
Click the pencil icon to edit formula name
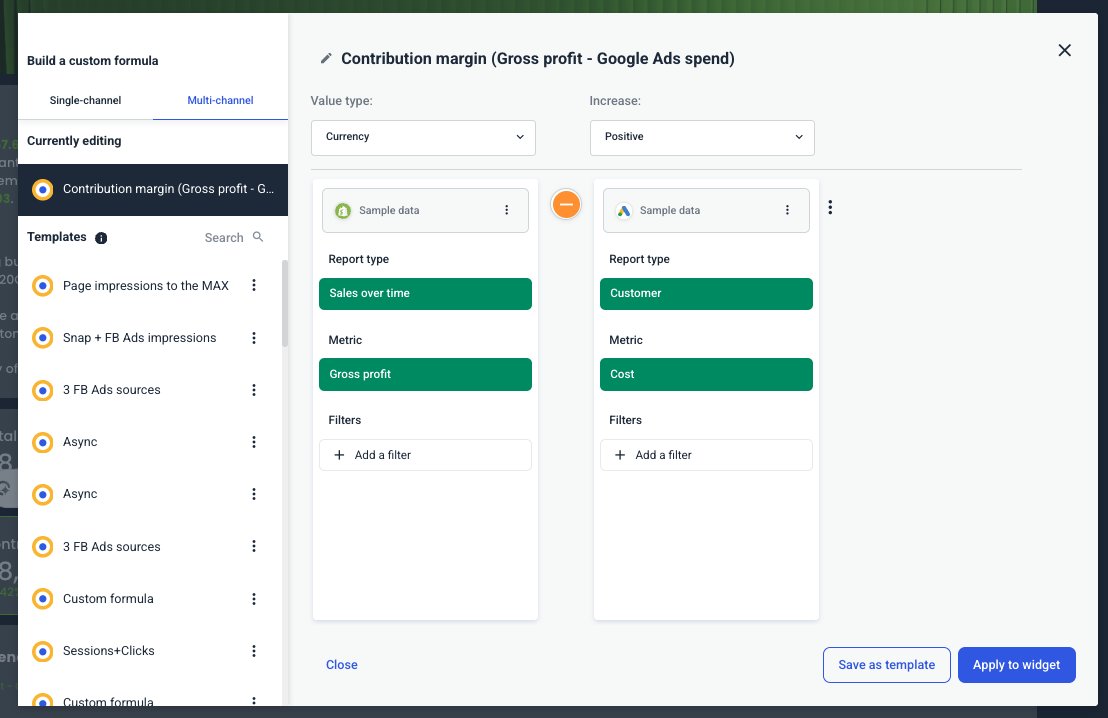click(x=325, y=59)
